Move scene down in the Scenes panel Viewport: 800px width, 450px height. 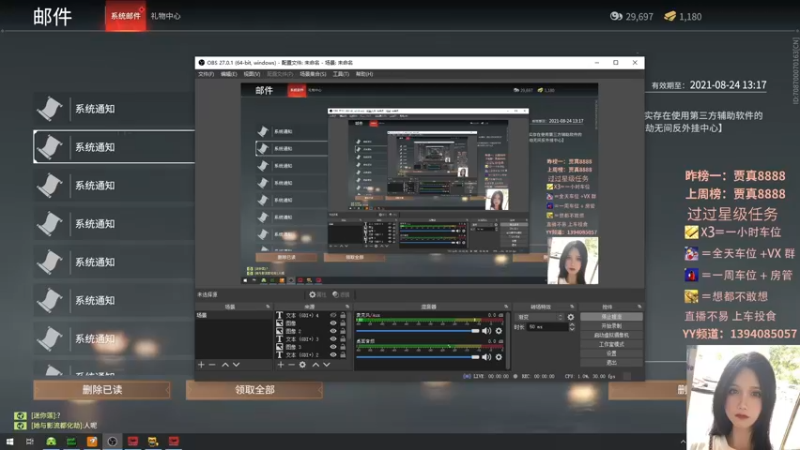(236, 365)
